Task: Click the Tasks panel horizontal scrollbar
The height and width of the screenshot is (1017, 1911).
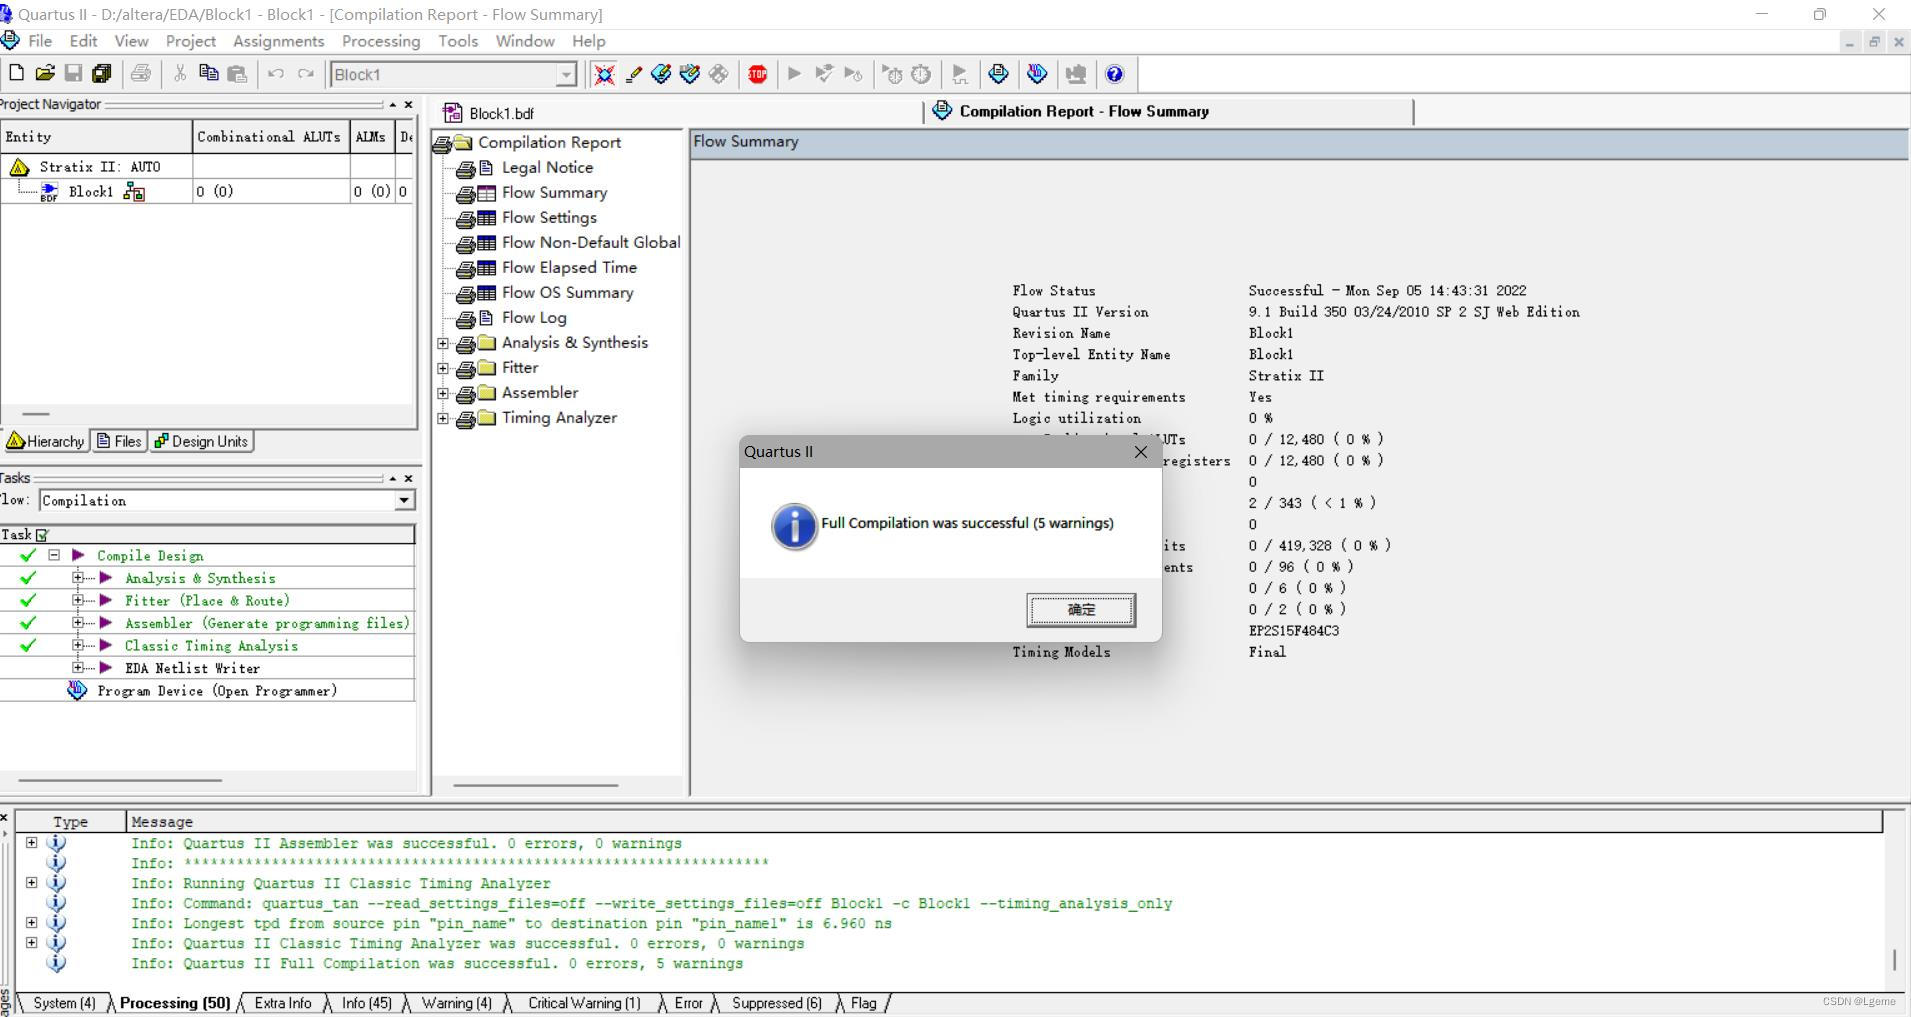Action: (120, 780)
